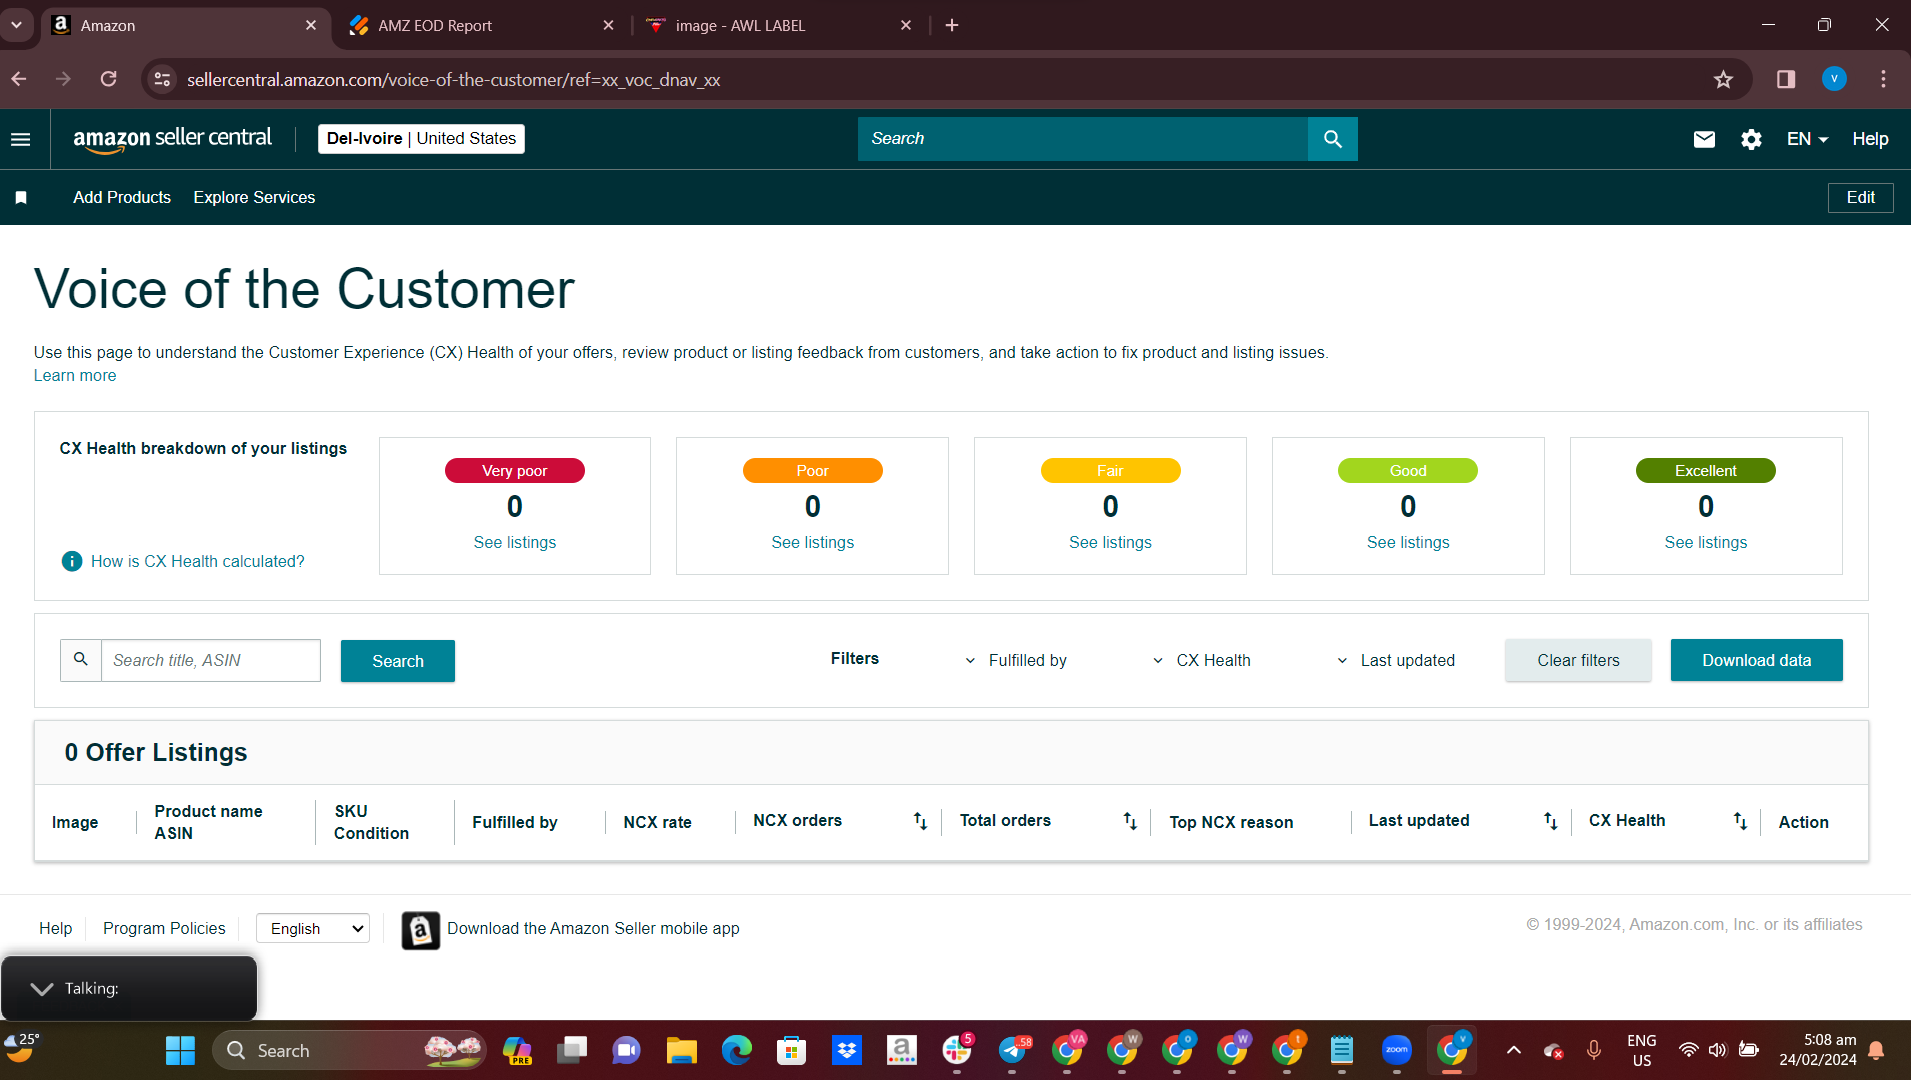Click the Windows taskbar Search box
Viewport: 1911px width, 1080px height.
click(349, 1051)
